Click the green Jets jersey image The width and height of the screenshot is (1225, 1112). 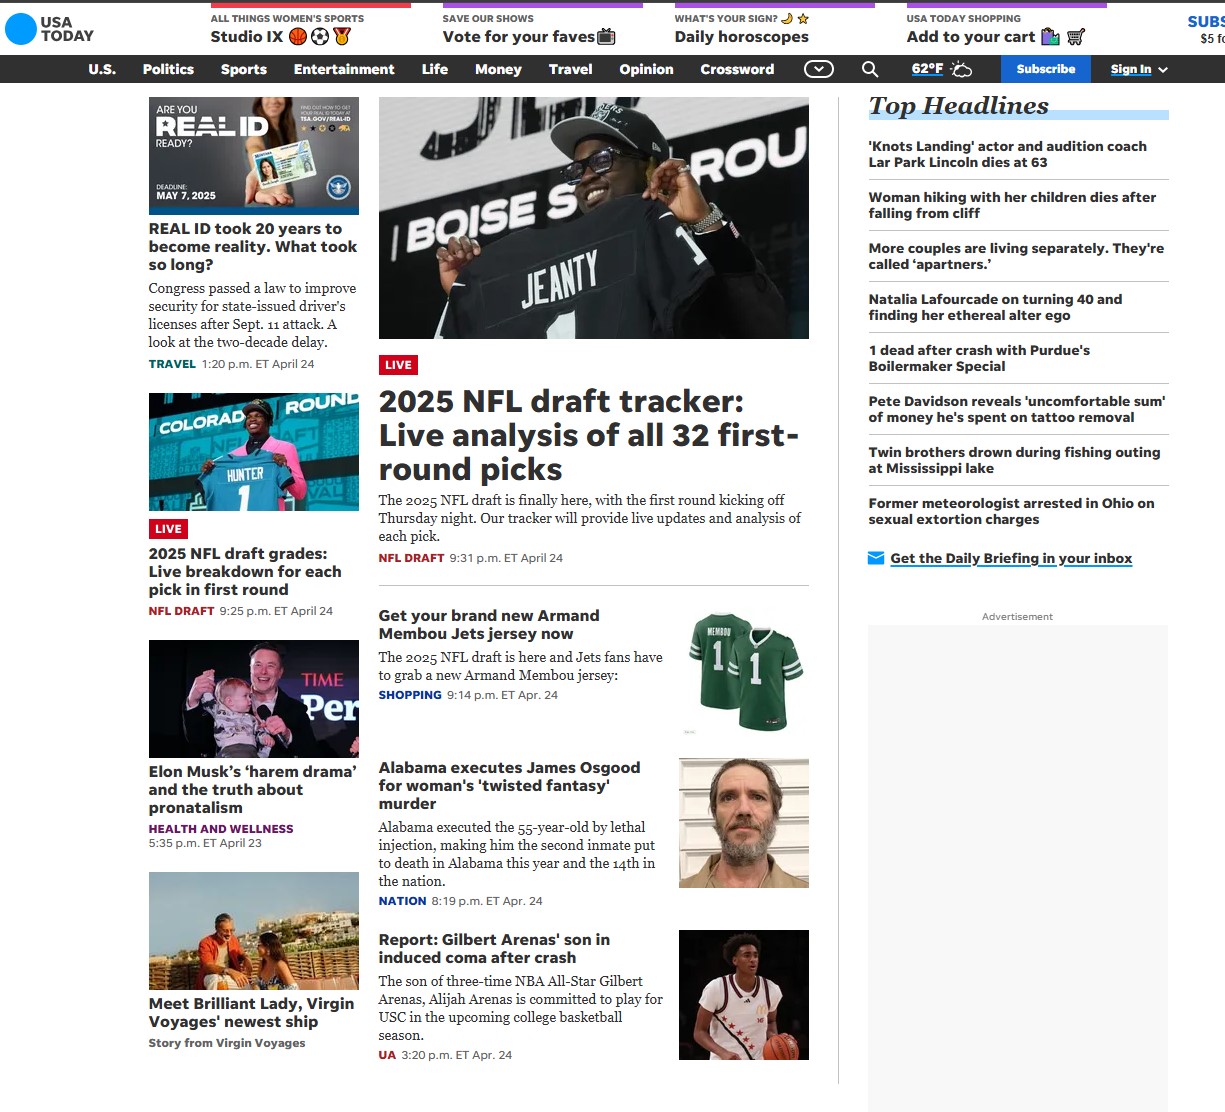coord(744,671)
